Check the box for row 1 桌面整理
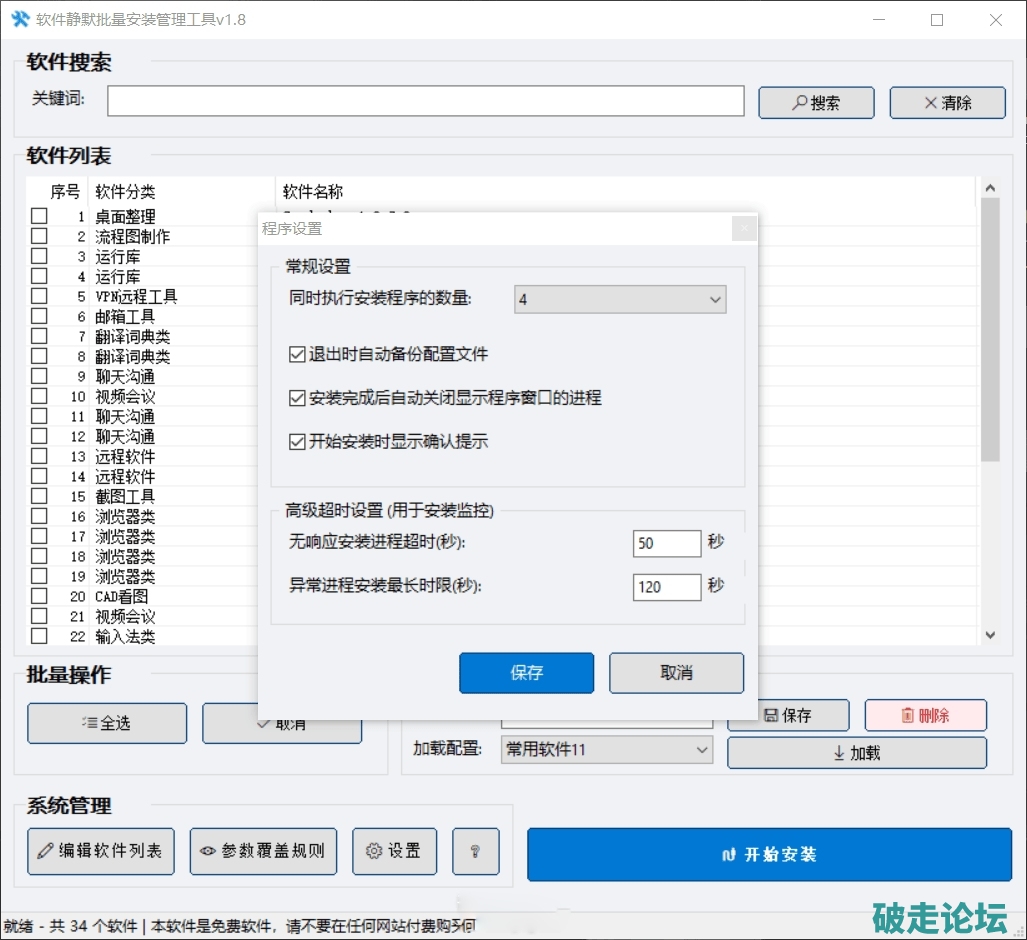The image size is (1027, 940). click(x=39, y=216)
